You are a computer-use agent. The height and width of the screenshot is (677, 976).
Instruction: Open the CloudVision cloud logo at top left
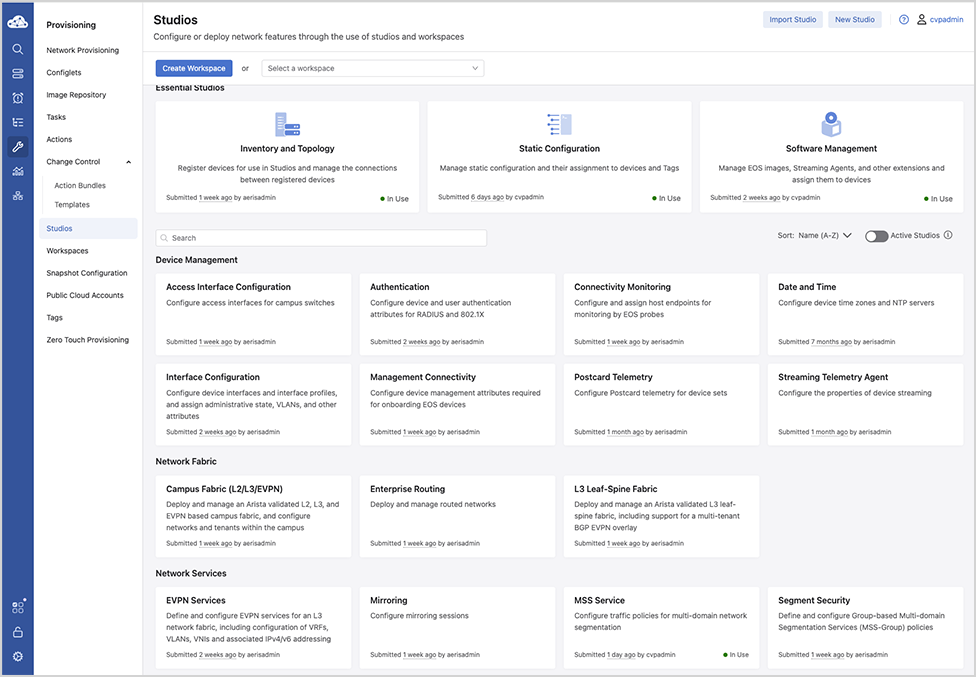[16, 20]
